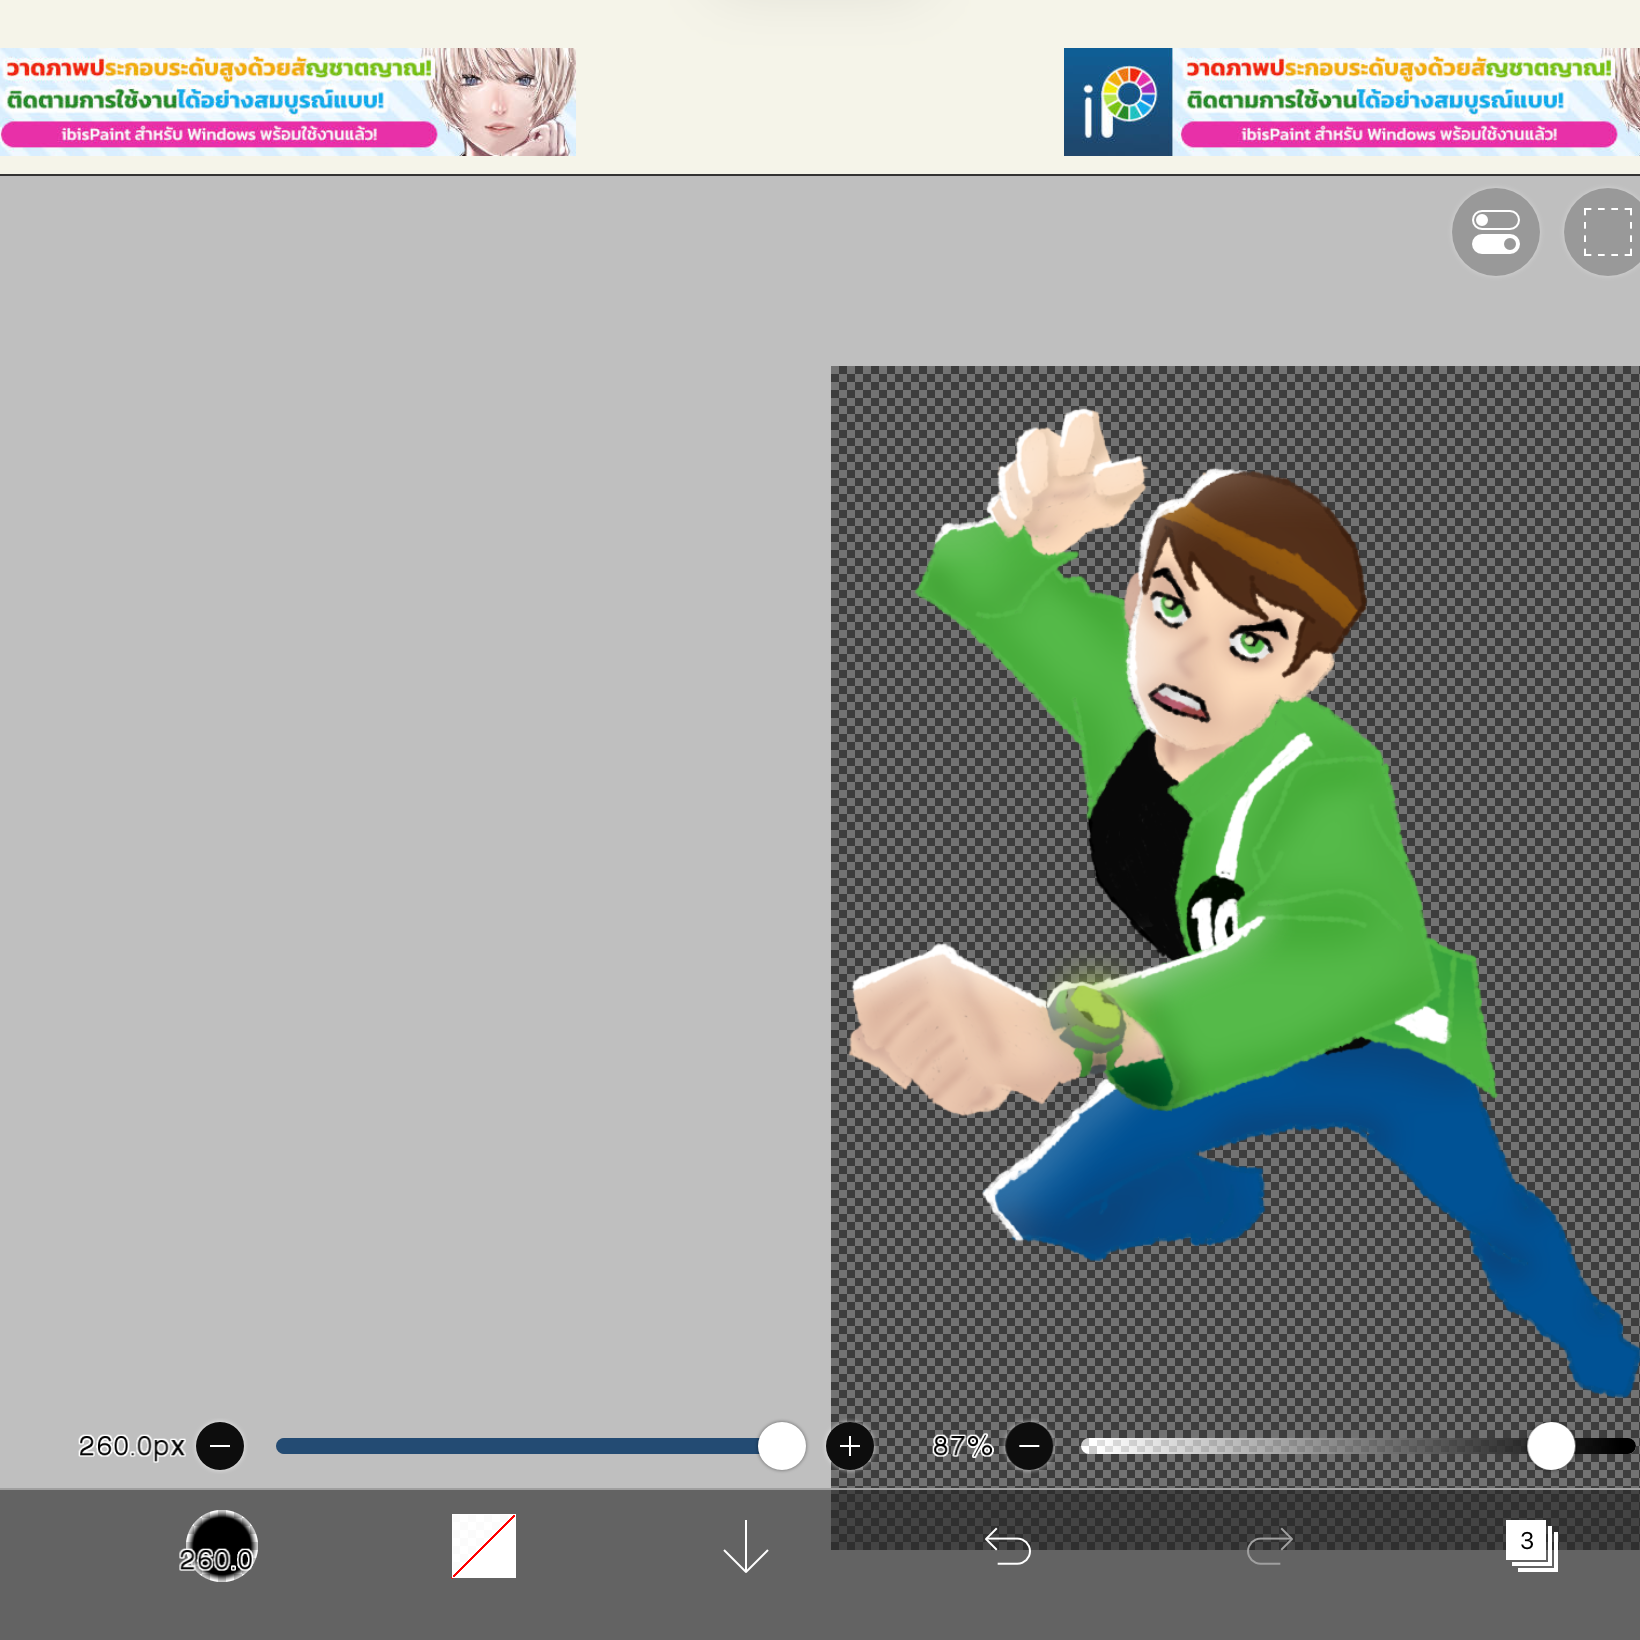Tap the pink ibisPaint Windows button on right ad

point(1398,134)
